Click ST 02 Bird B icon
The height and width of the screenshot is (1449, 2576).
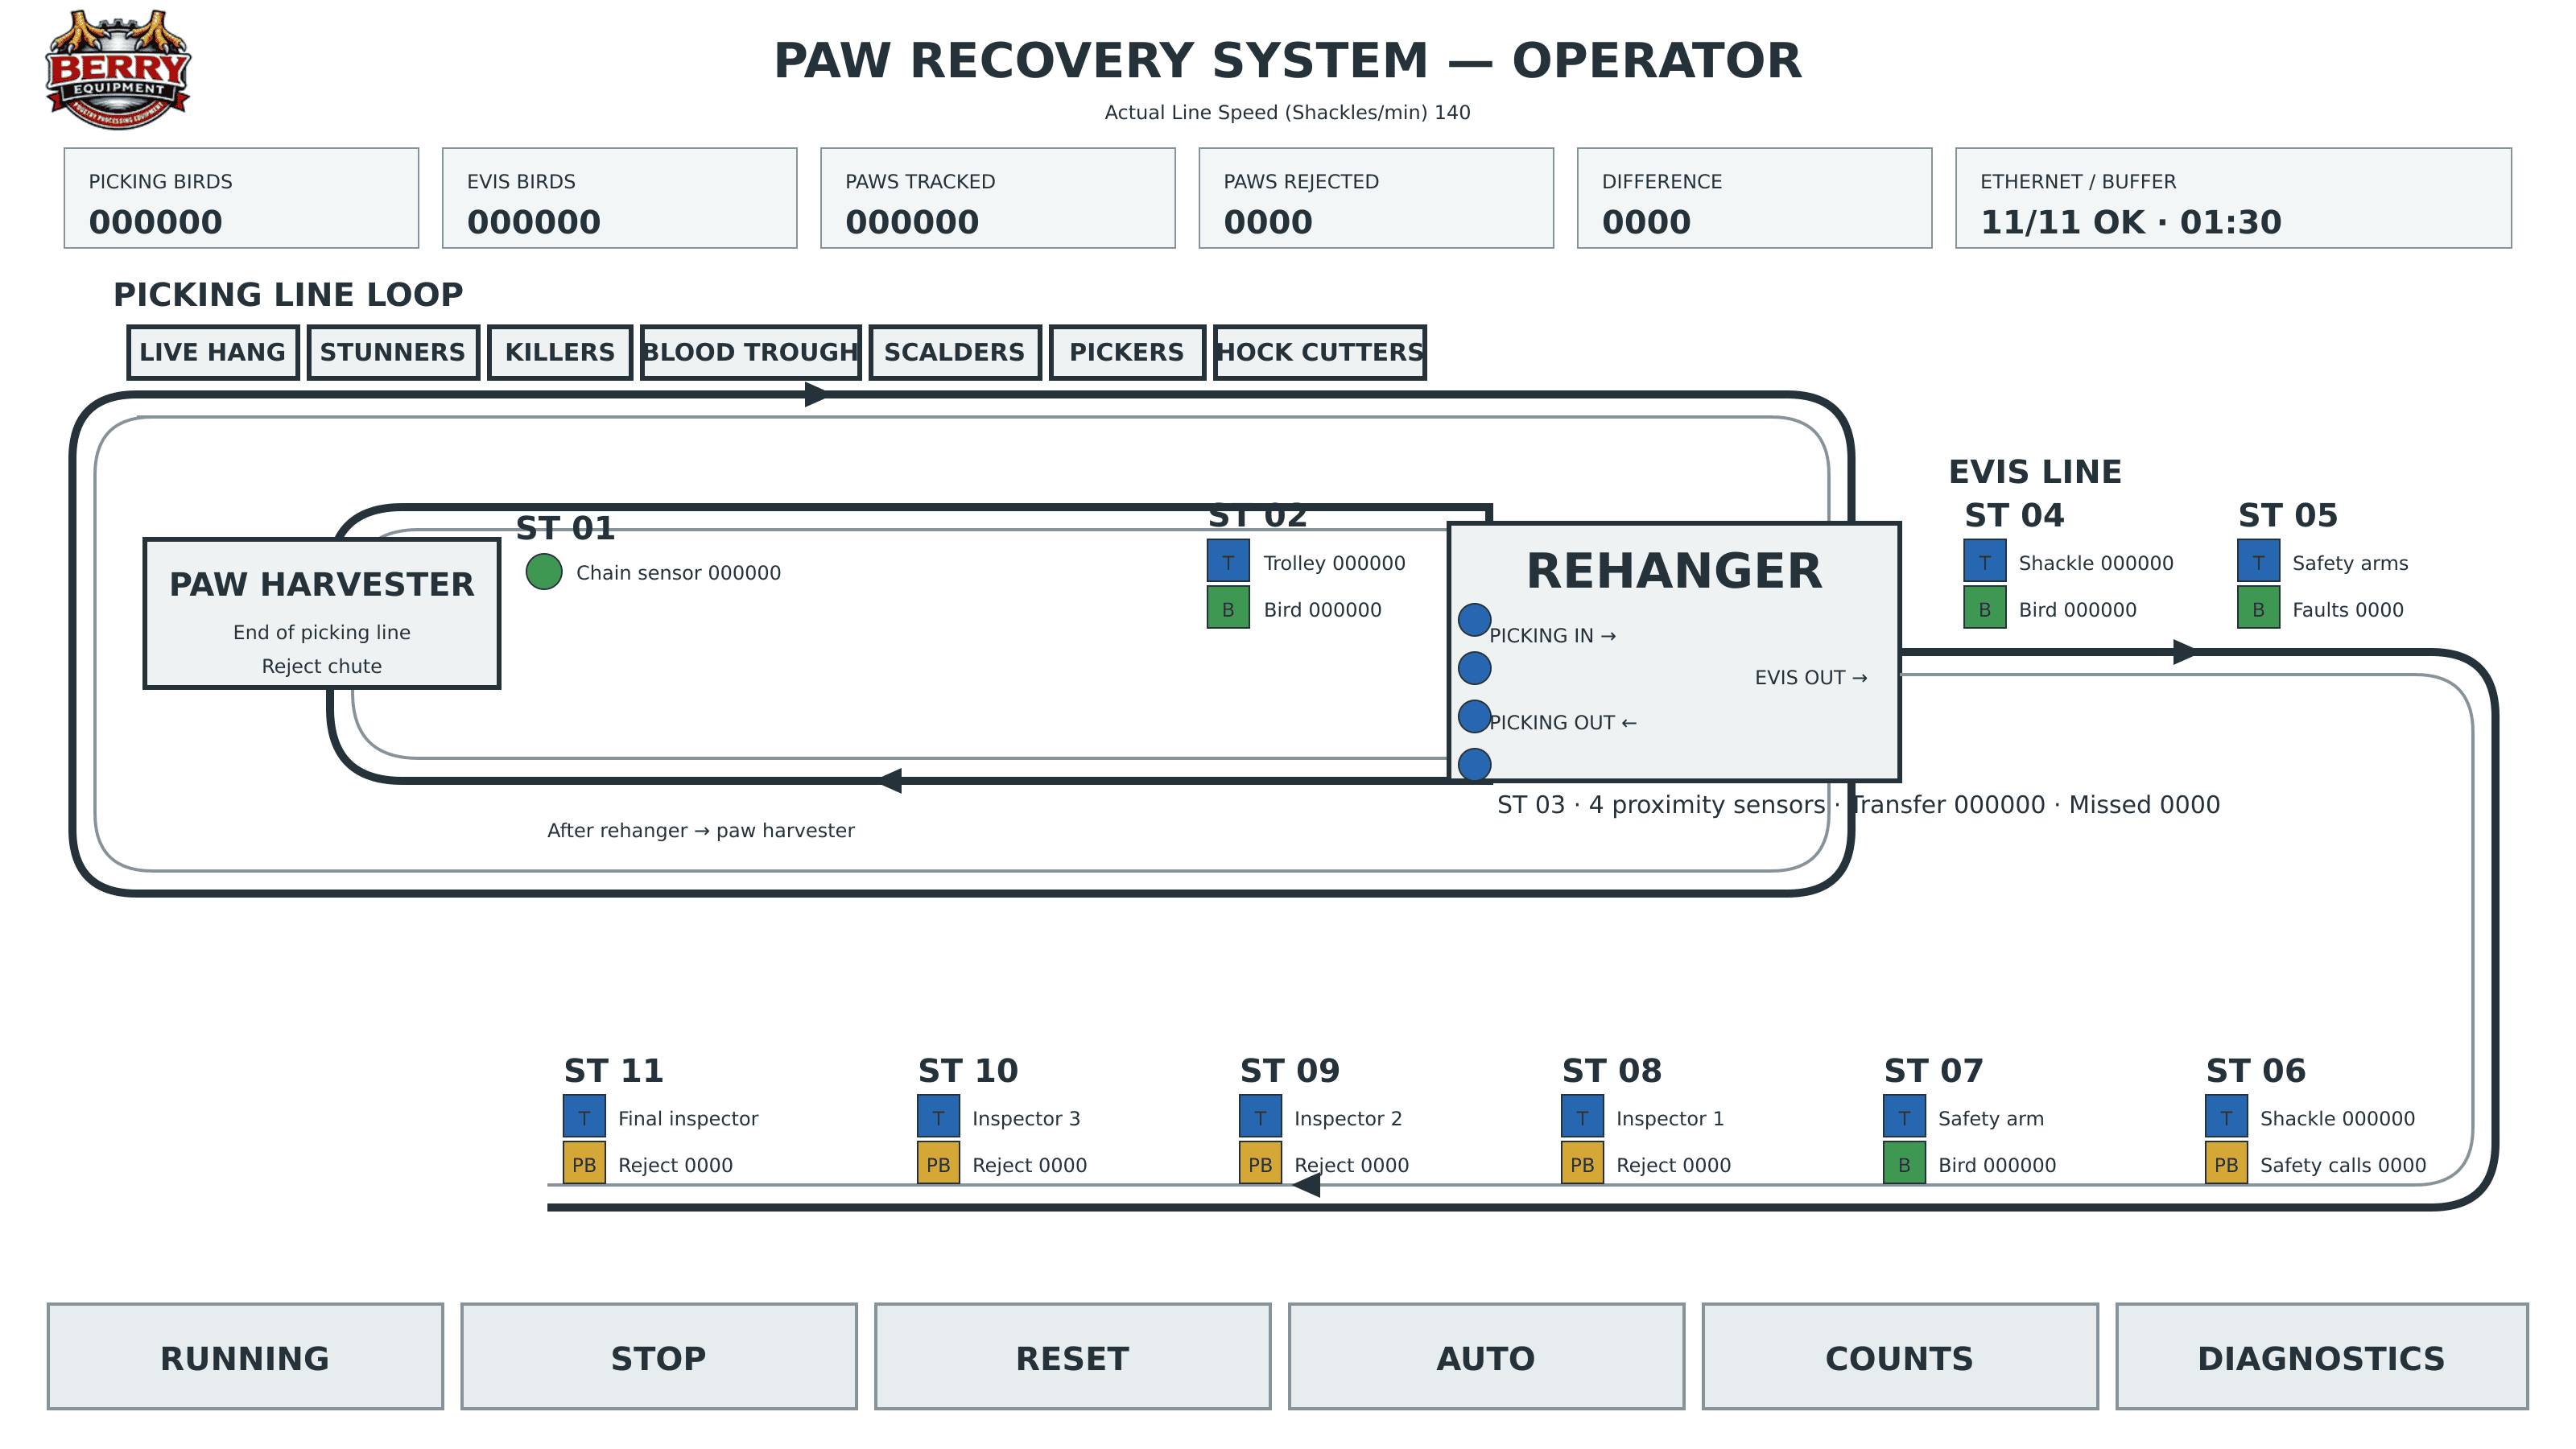coord(1228,608)
